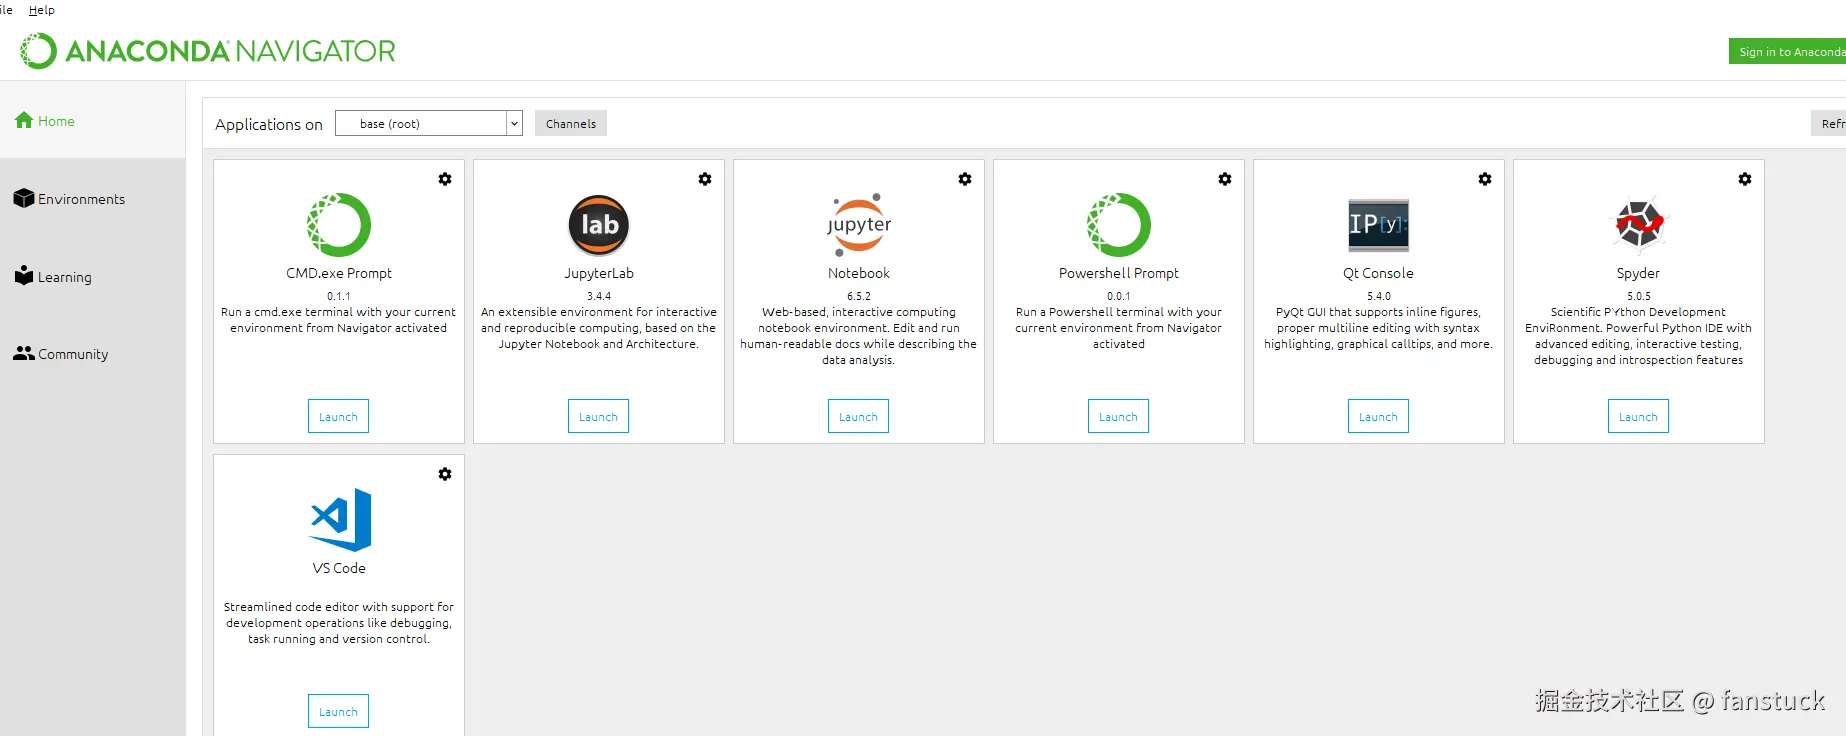1846x736 pixels.
Task: Open the Environments cube icon
Action: (x=24, y=198)
